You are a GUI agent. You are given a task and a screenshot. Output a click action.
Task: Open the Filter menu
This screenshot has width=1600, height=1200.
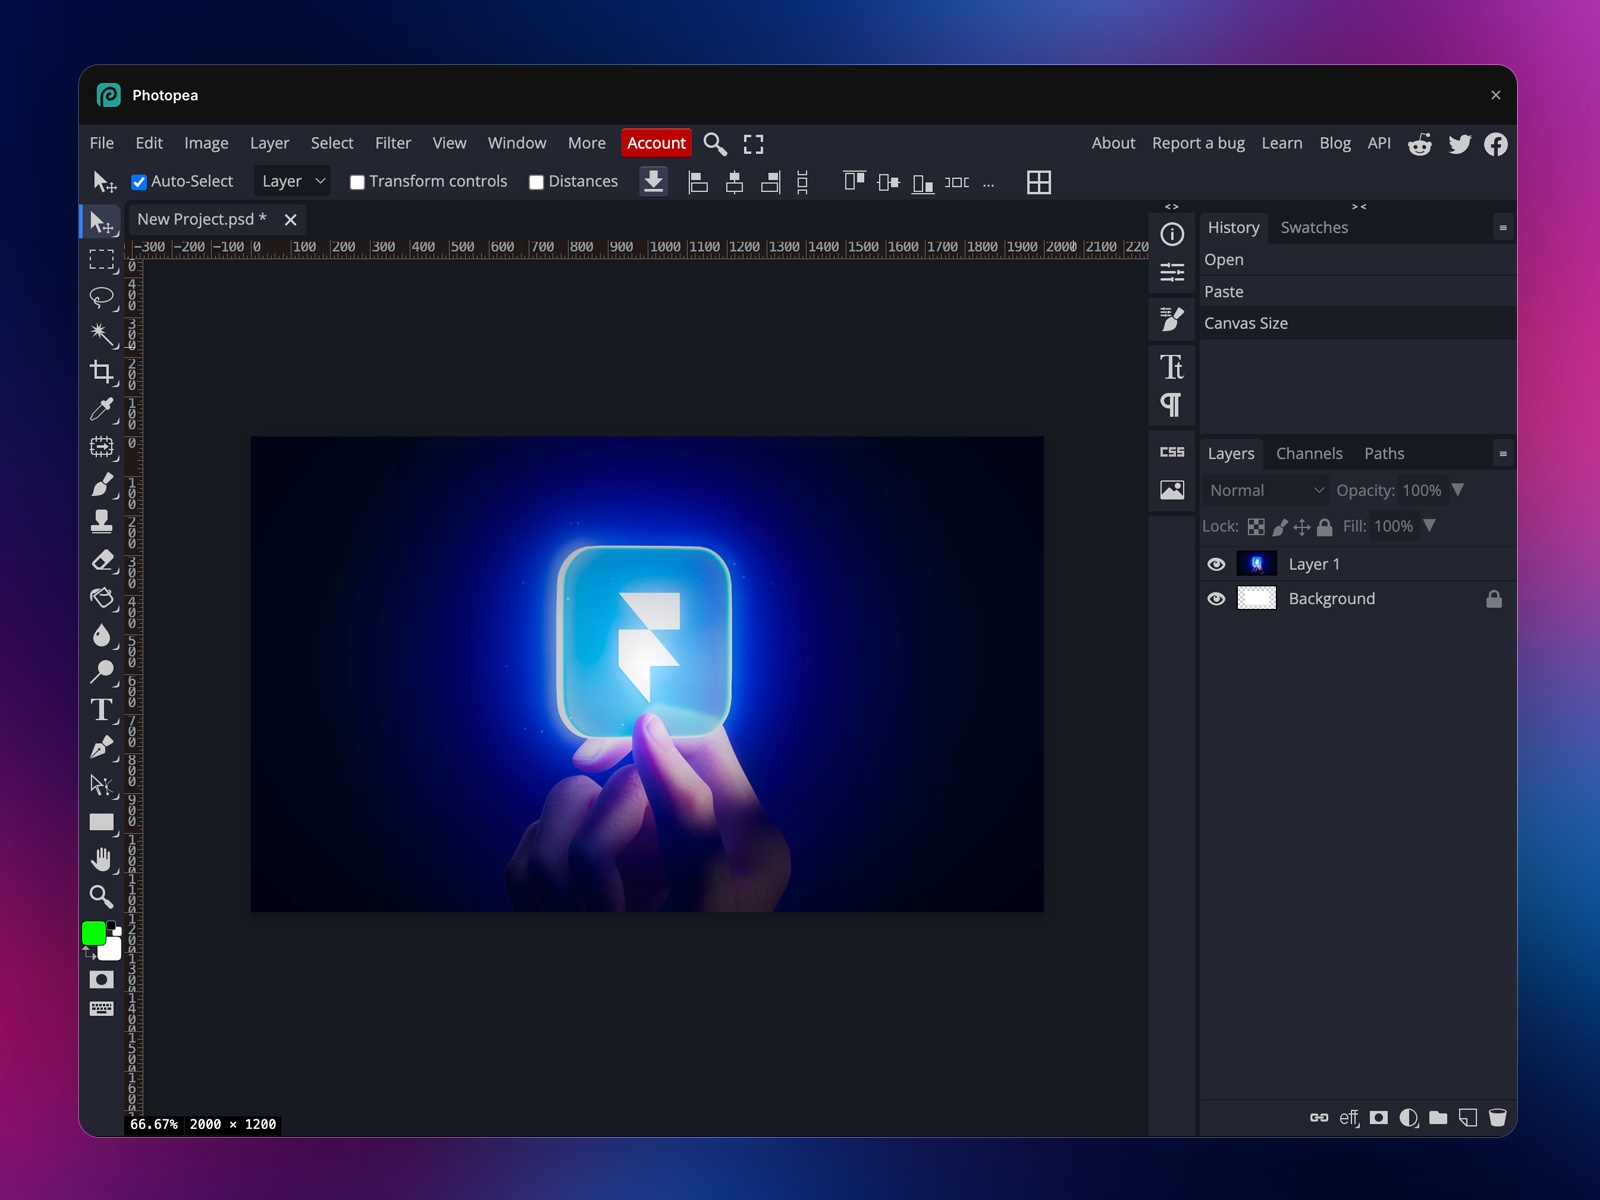tap(393, 143)
